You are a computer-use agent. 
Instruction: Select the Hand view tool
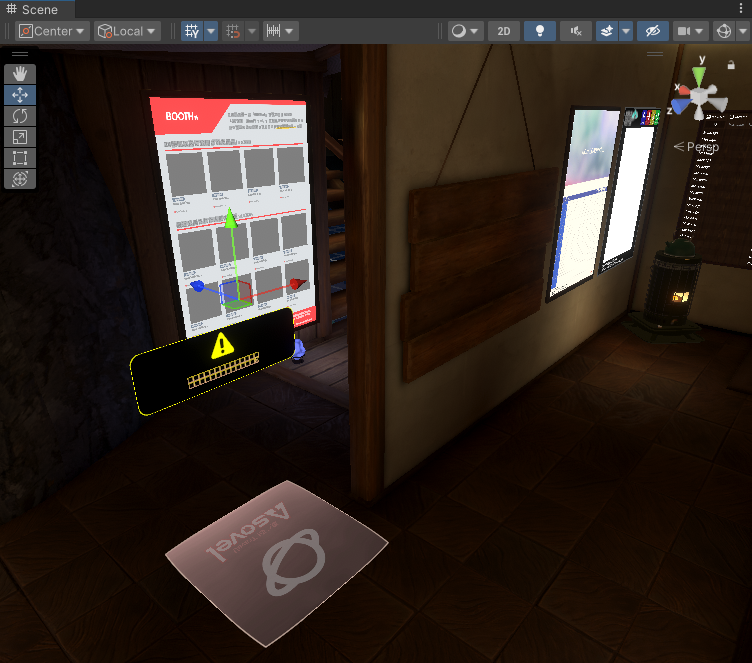pyautogui.click(x=20, y=74)
